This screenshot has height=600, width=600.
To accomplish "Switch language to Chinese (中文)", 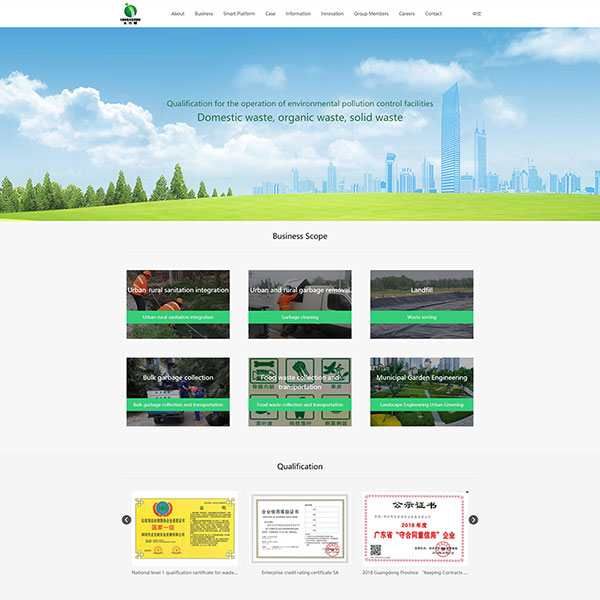I will coord(476,14).
